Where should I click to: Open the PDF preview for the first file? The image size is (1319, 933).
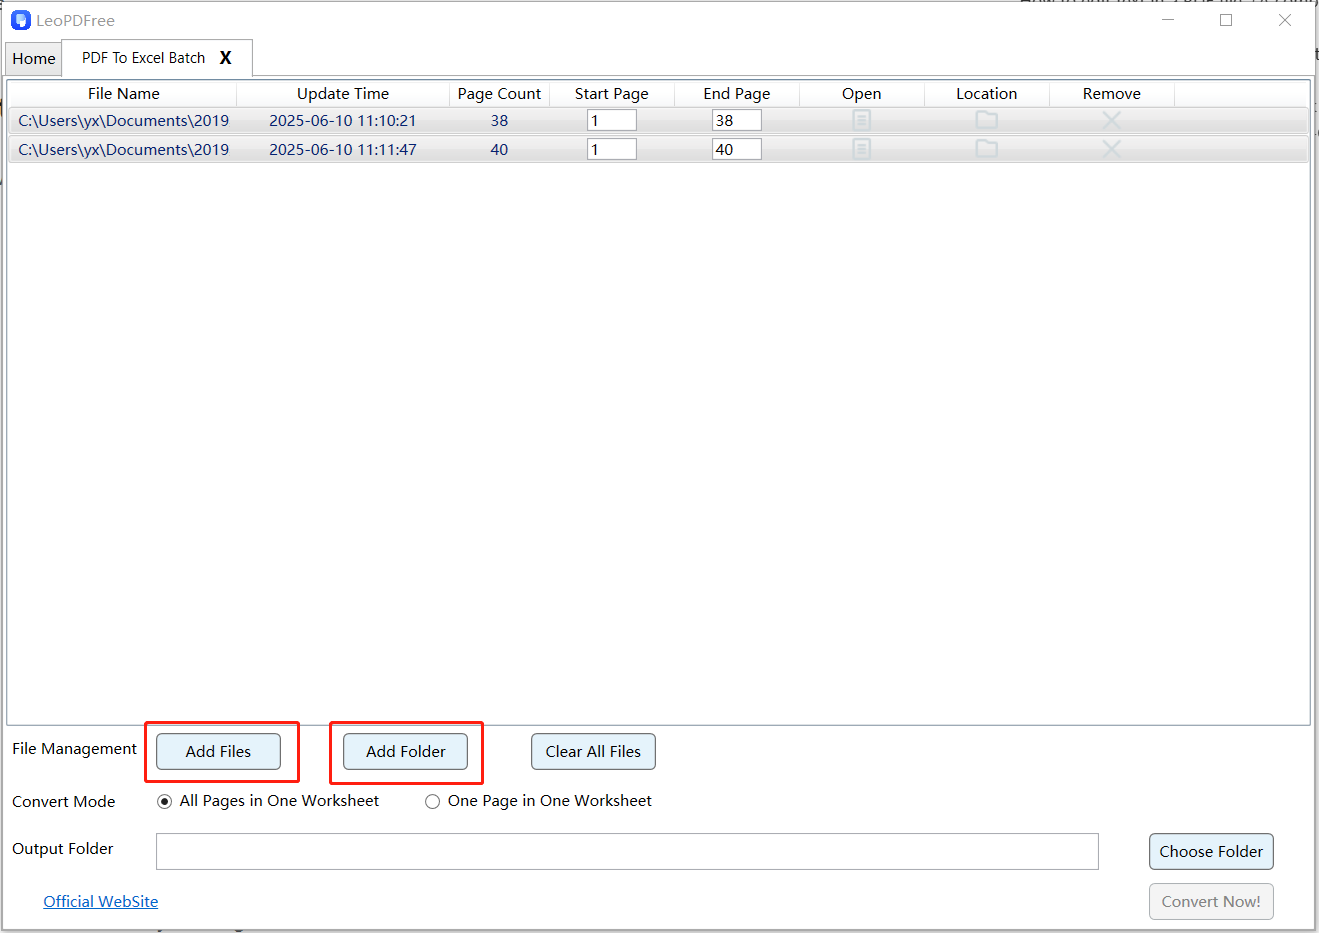861,119
